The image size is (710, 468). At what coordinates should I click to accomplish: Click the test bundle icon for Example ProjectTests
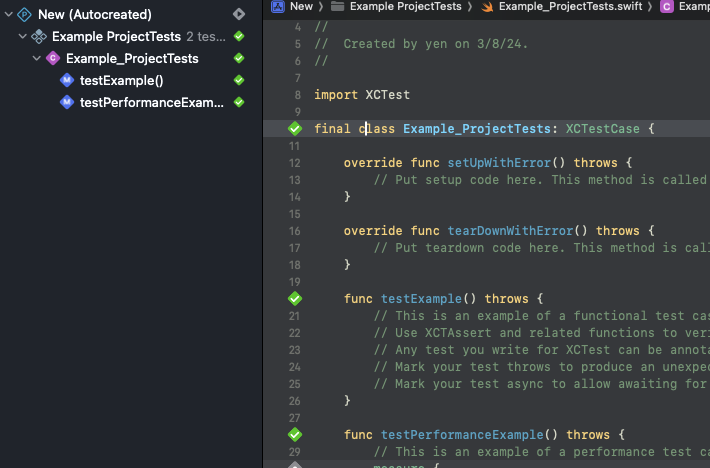[x=39, y=36]
